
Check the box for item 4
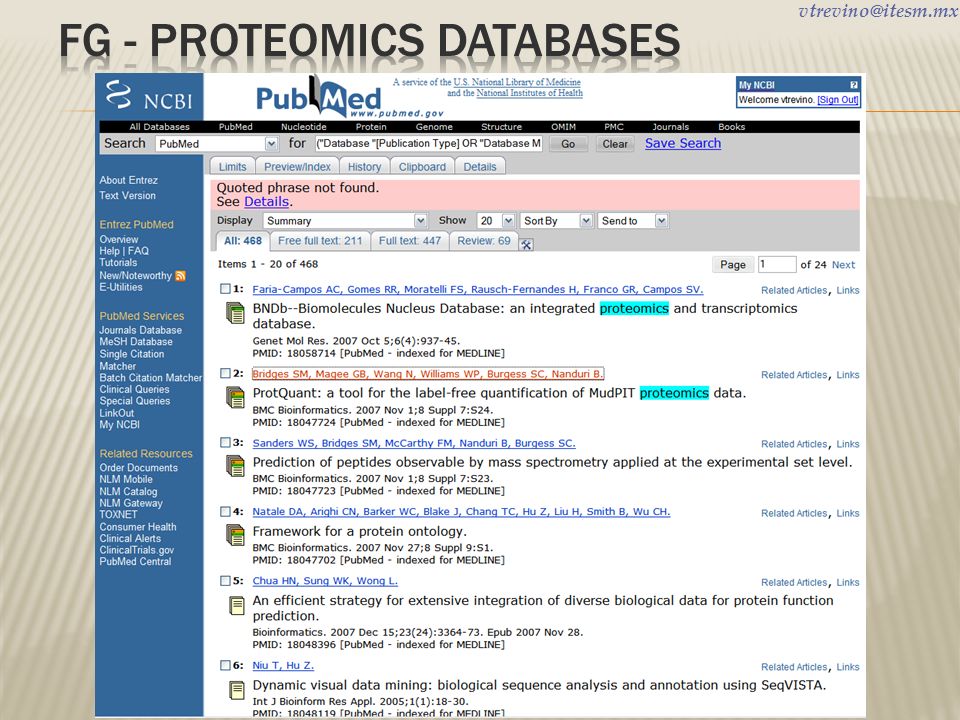pos(225,512)
